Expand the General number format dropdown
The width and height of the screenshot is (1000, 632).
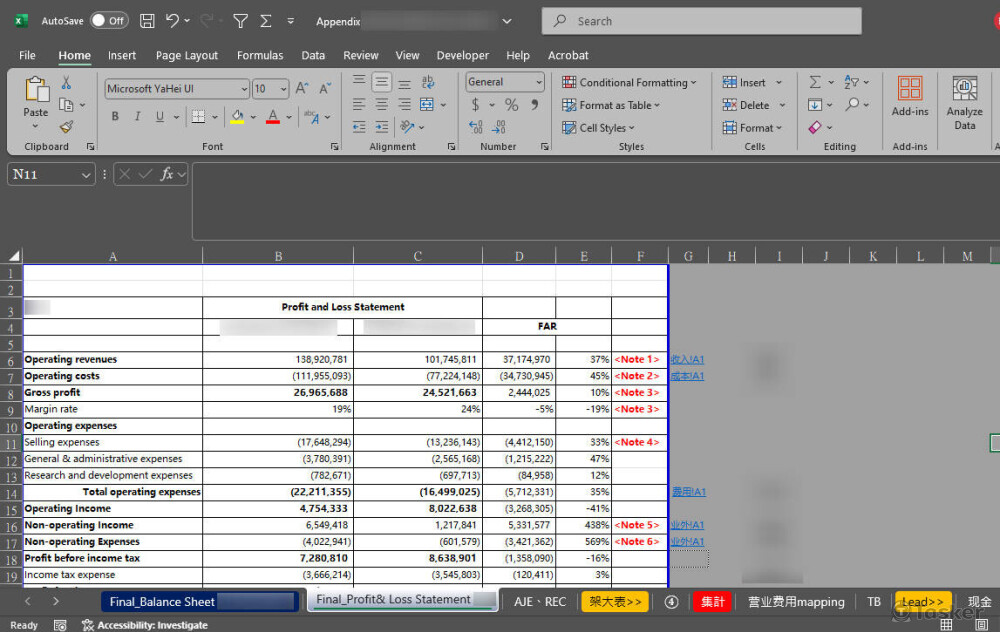(x=539, y=83)
